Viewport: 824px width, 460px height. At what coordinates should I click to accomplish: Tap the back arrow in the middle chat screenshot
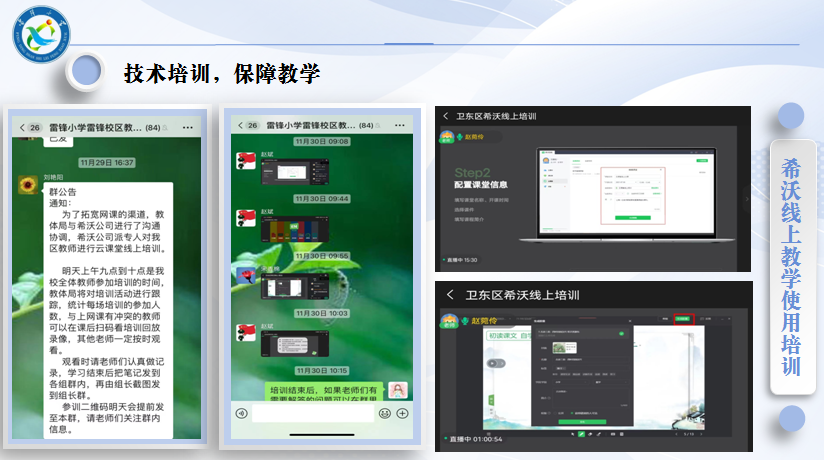[238, 126]
